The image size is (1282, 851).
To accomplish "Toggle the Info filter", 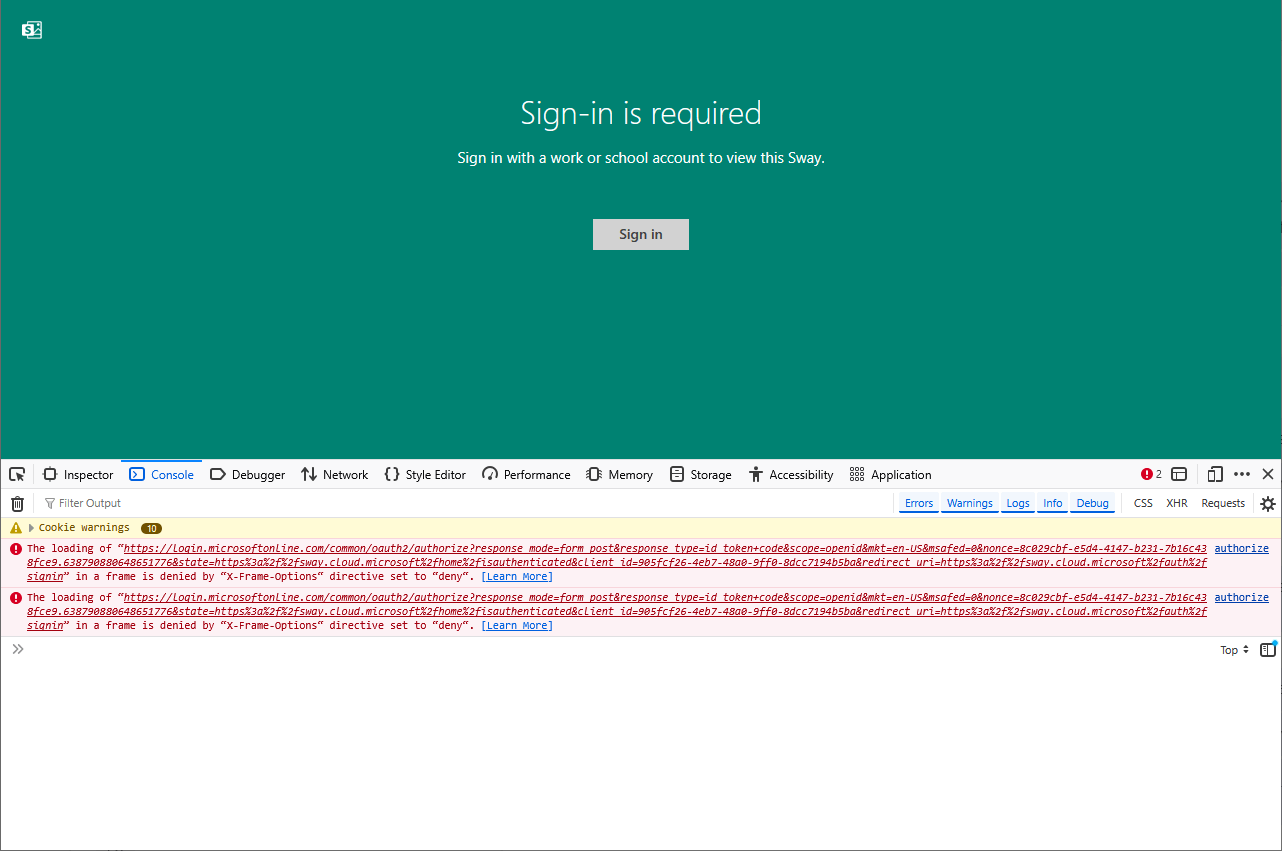I will pyautogui.click(x=1053, y=503).
